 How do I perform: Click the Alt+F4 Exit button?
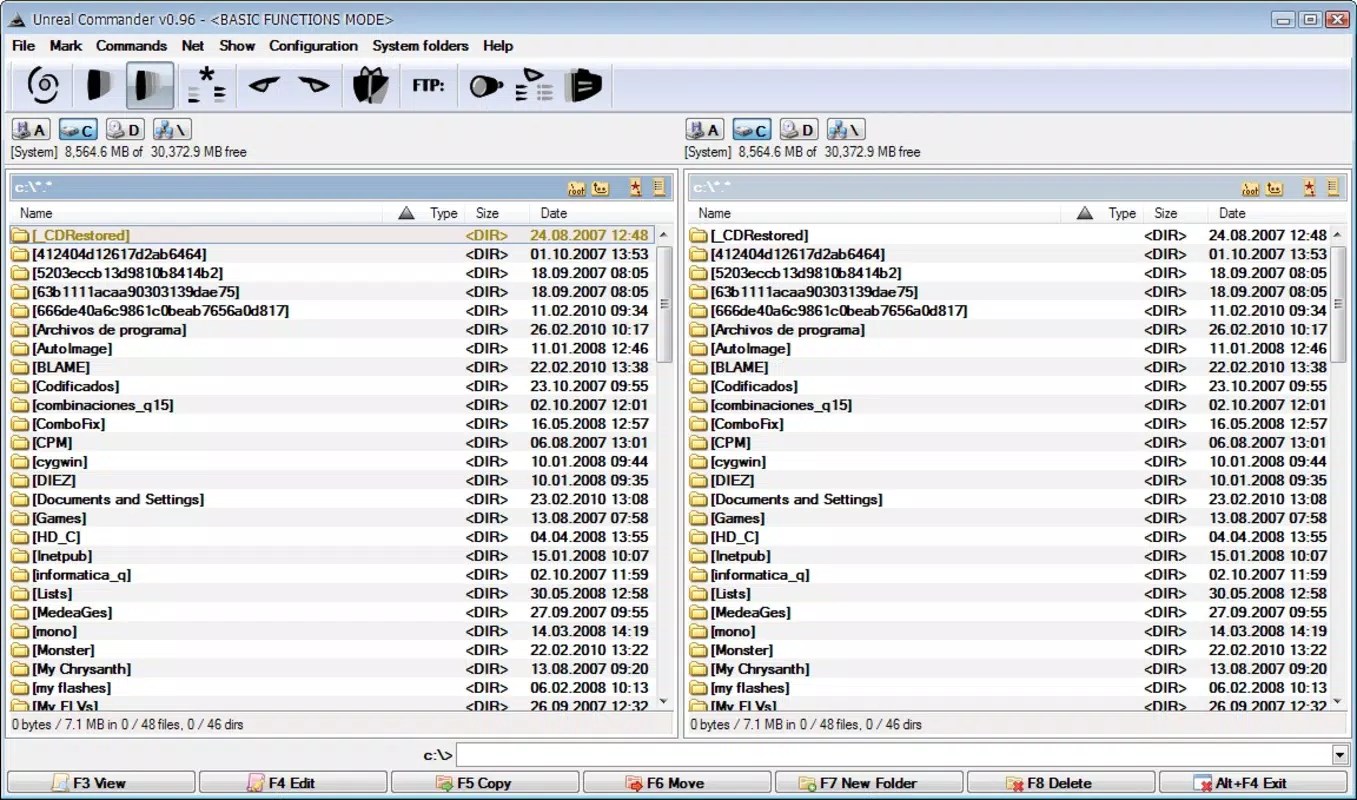click(x=1253, y=783)
